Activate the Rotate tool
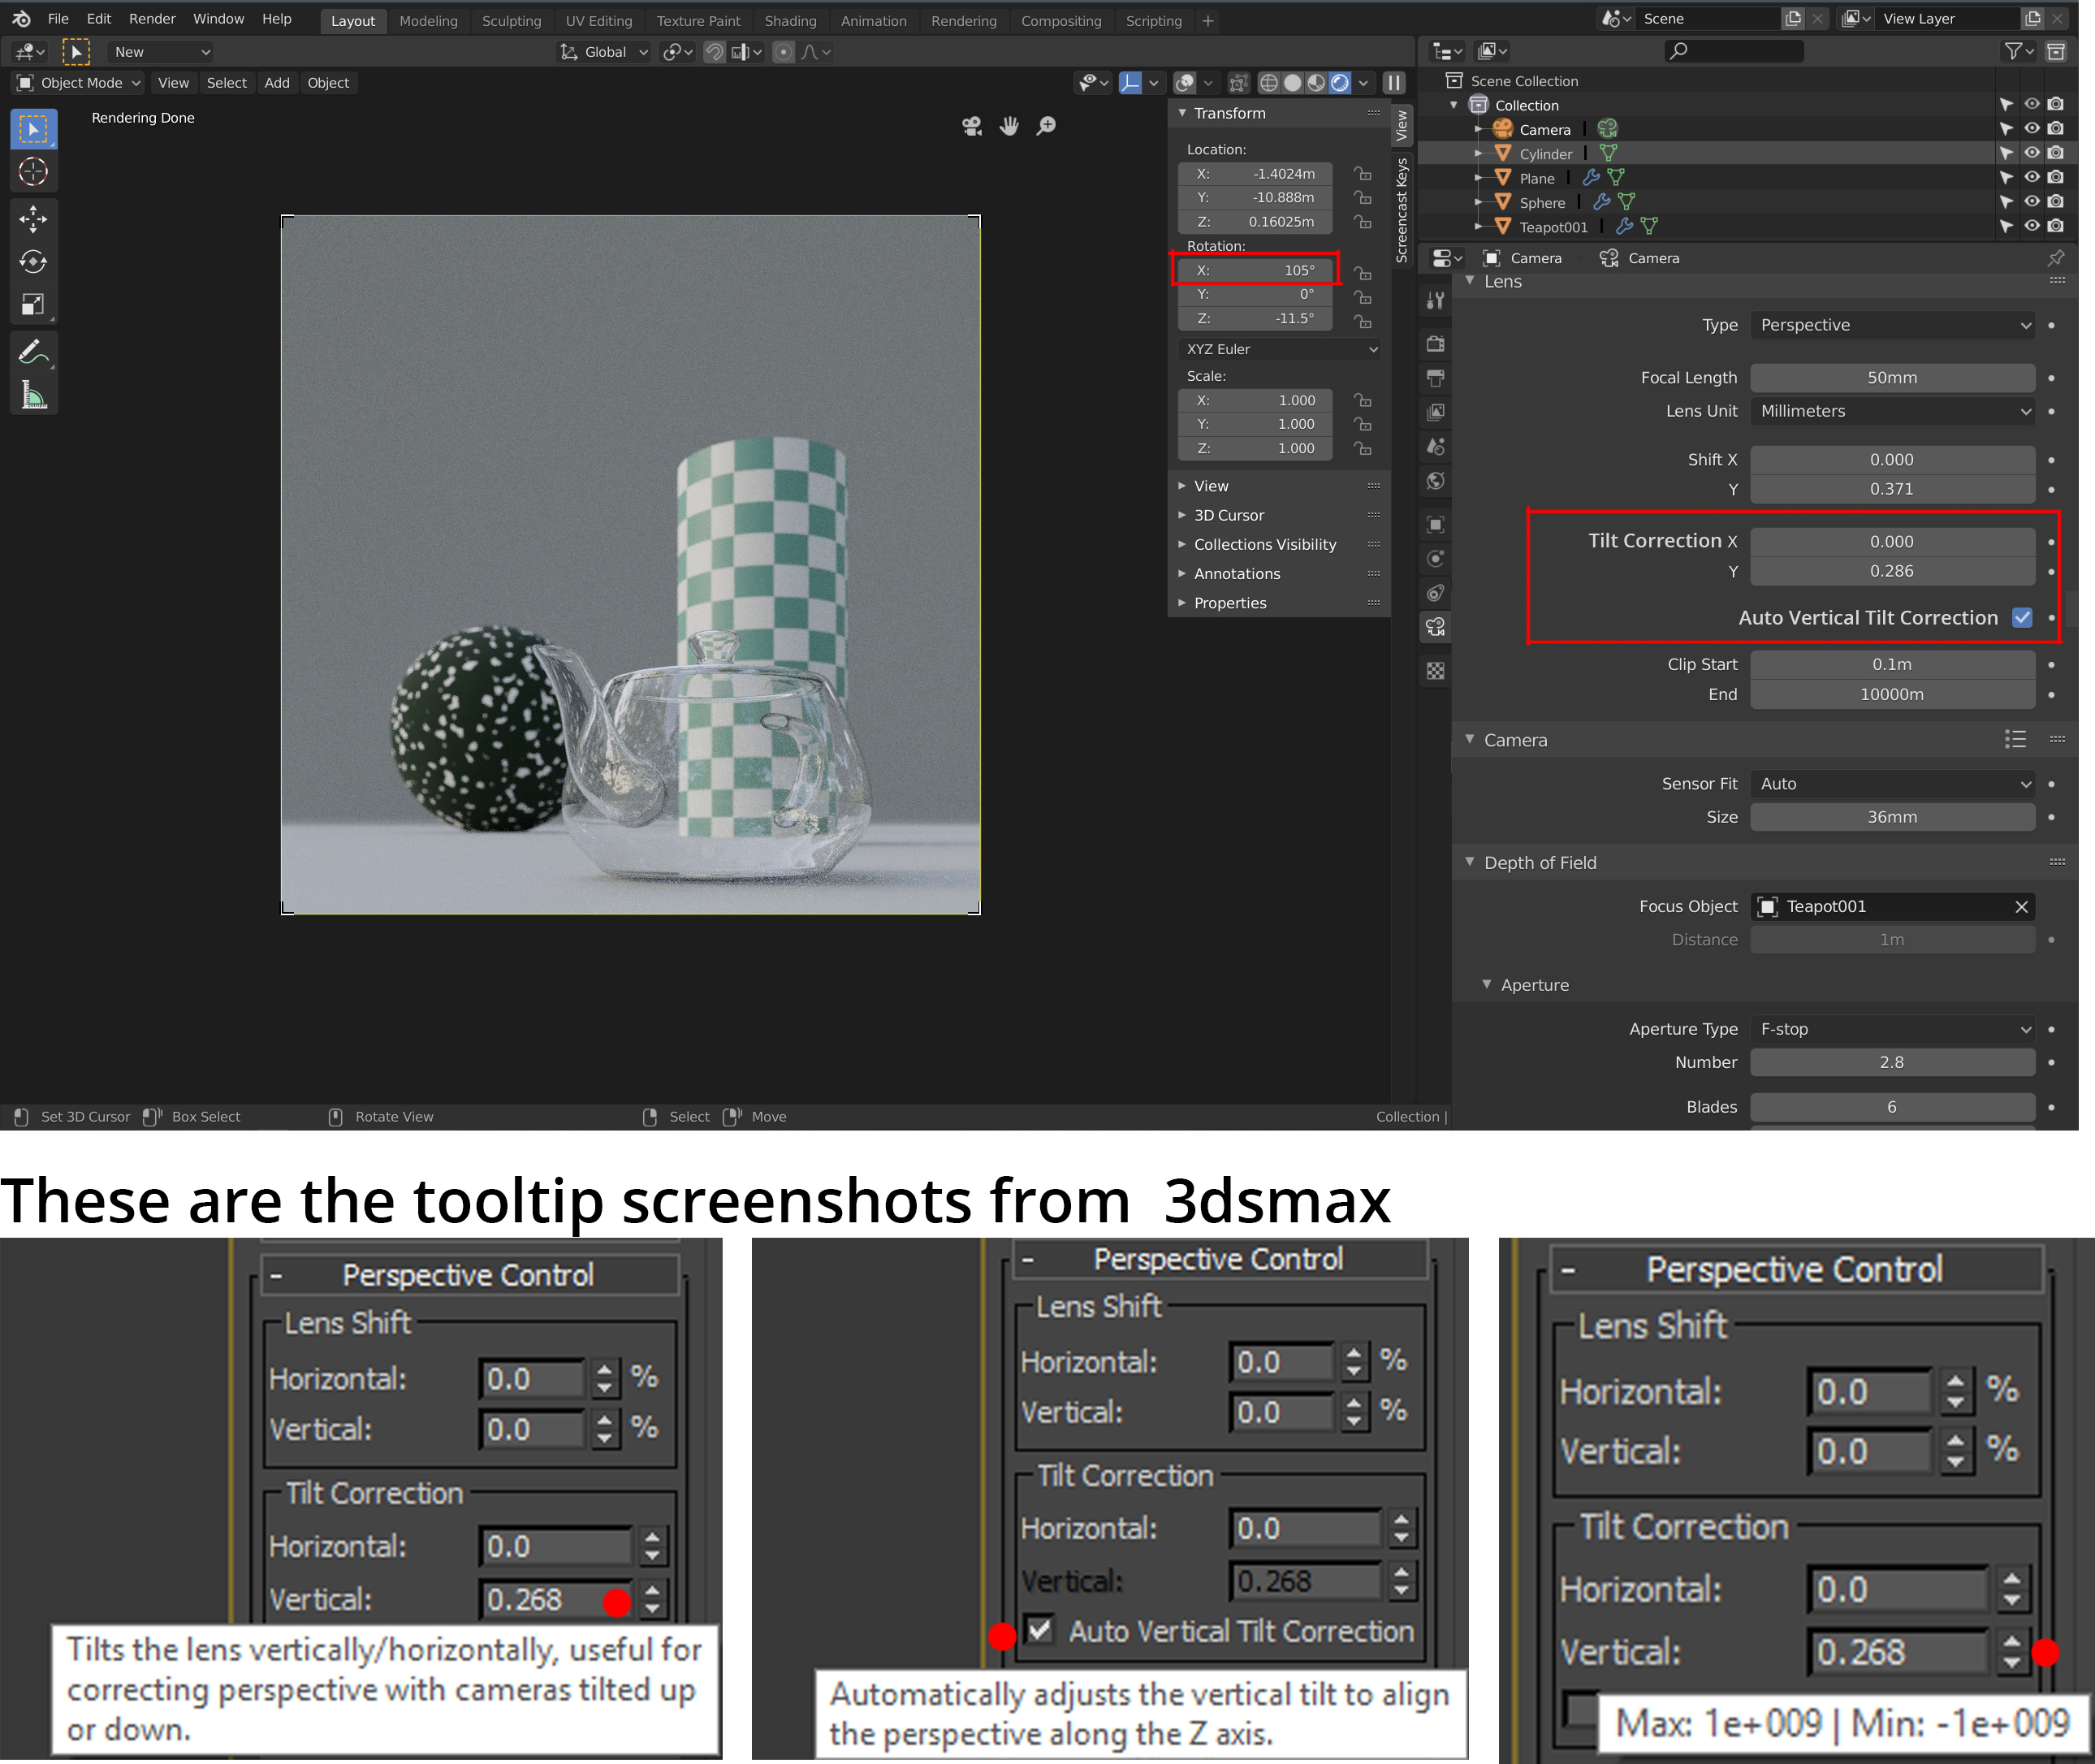Viewport: 2095px width, 1764px height. click(x=33, y=262)
